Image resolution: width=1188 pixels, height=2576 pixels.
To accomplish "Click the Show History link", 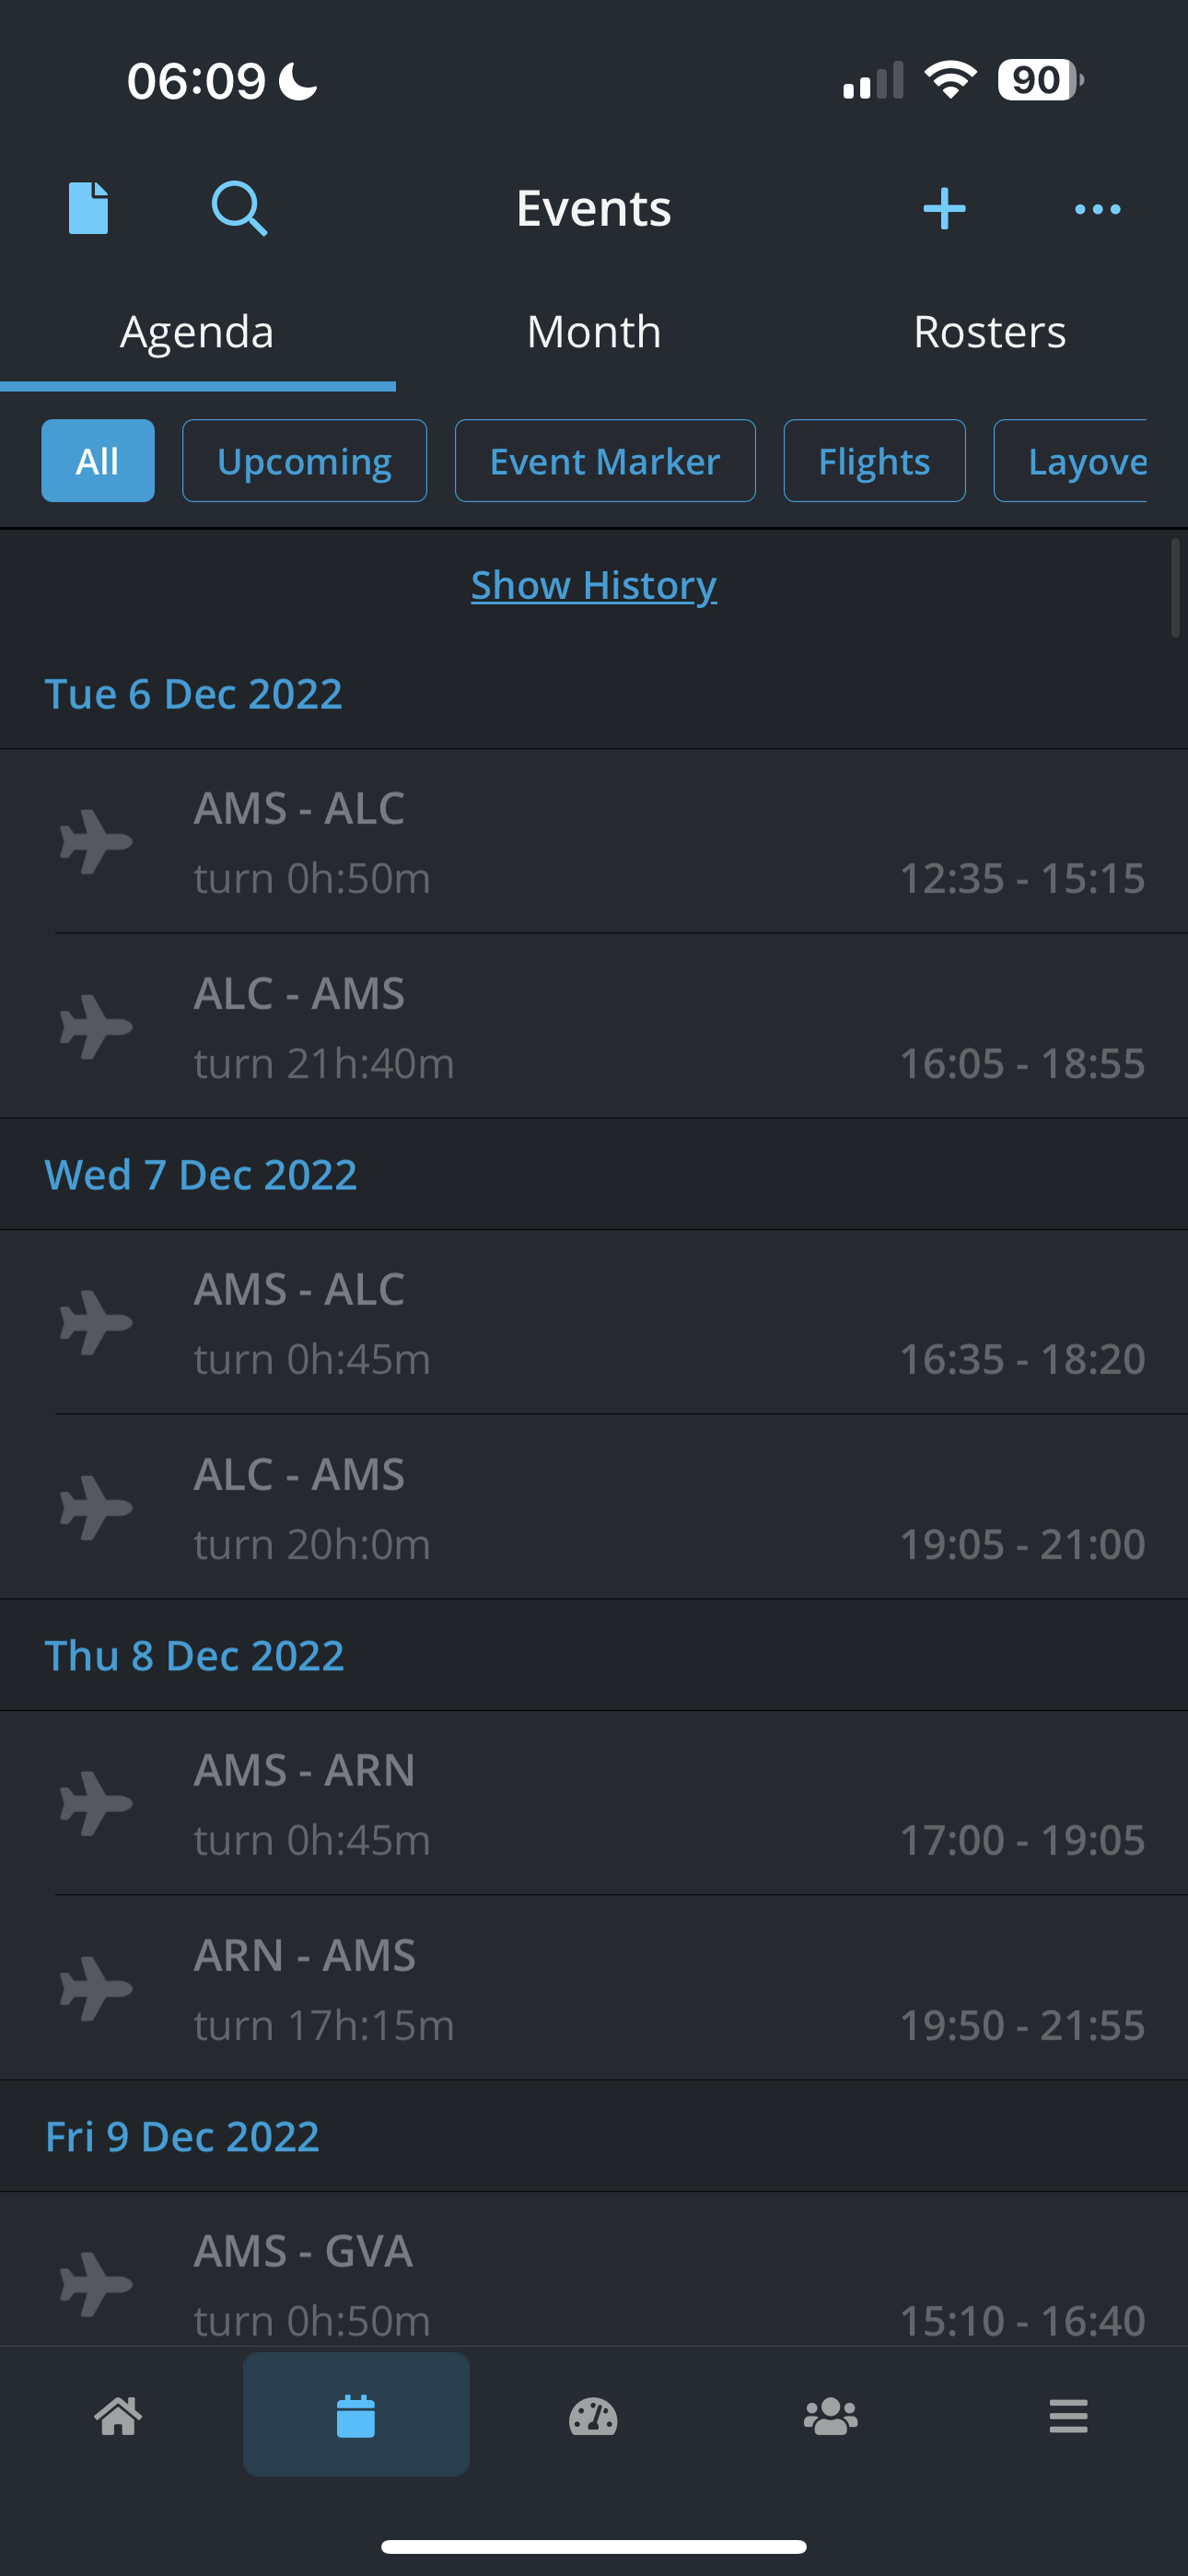I will [x=594, y=585].
